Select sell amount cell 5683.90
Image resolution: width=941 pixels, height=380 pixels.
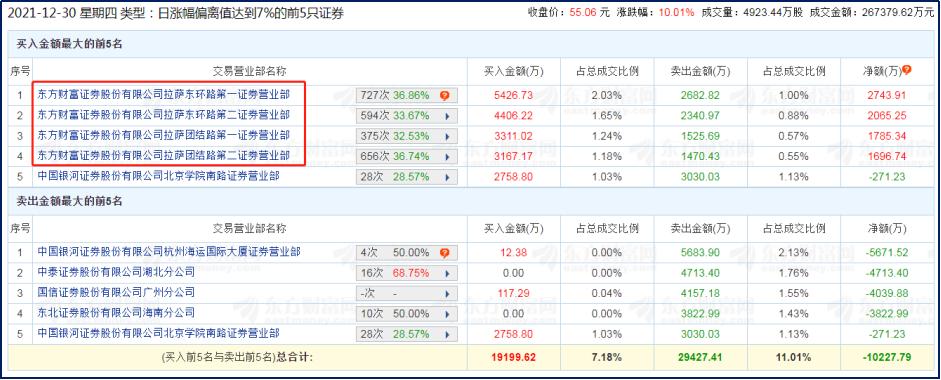(700, 253)
